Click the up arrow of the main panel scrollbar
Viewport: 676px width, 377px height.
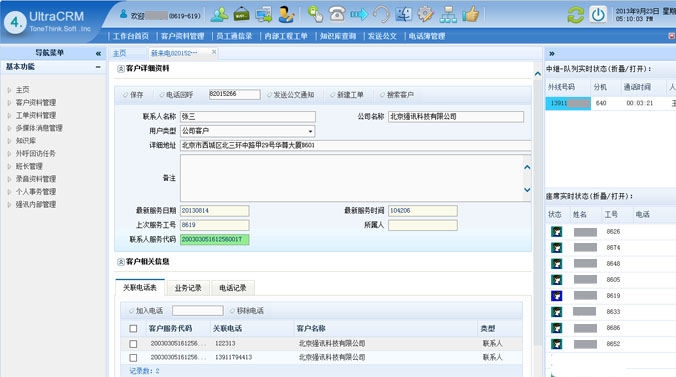pyautogui.click(x=538, y=74)
